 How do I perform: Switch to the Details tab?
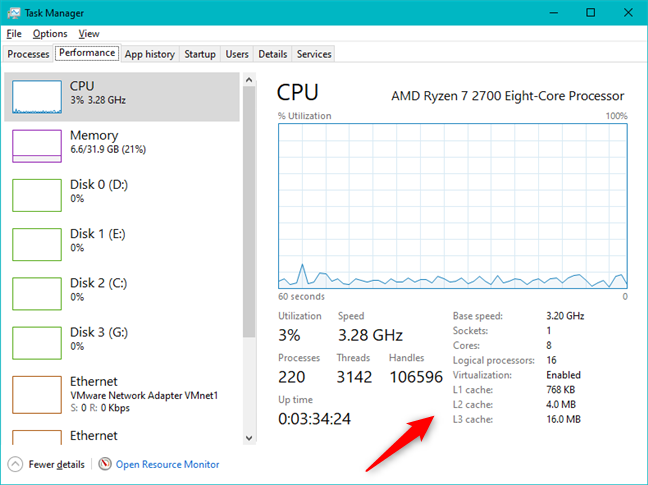pos(273,54)
